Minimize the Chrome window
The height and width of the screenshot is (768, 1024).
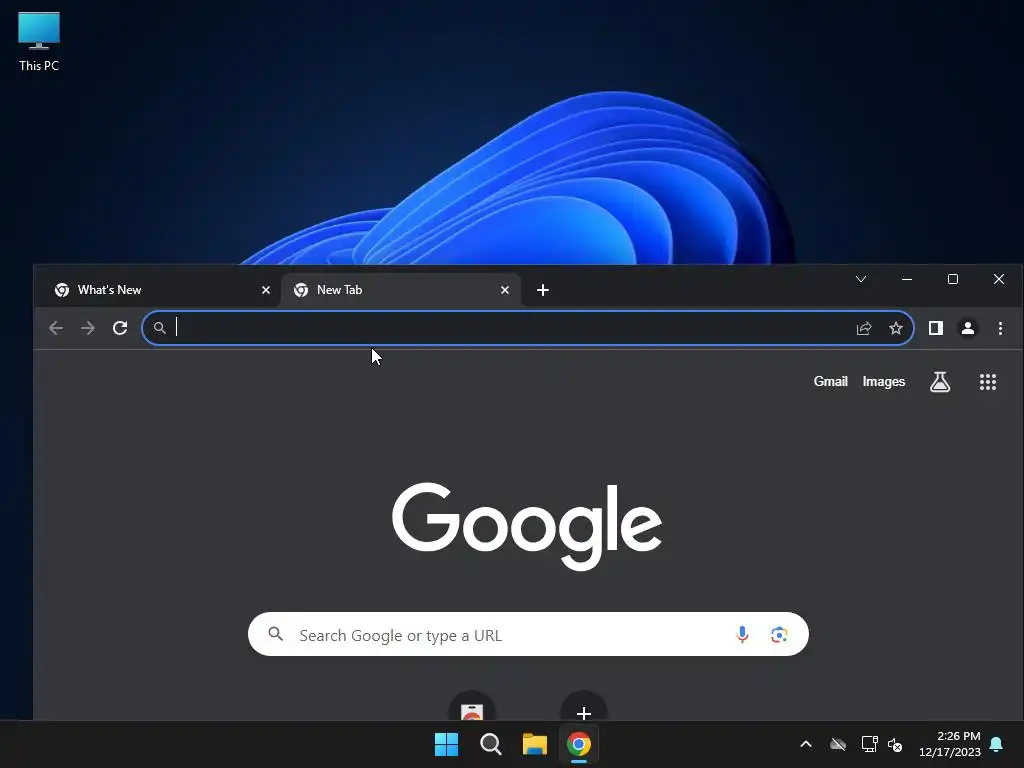[906, 279]
